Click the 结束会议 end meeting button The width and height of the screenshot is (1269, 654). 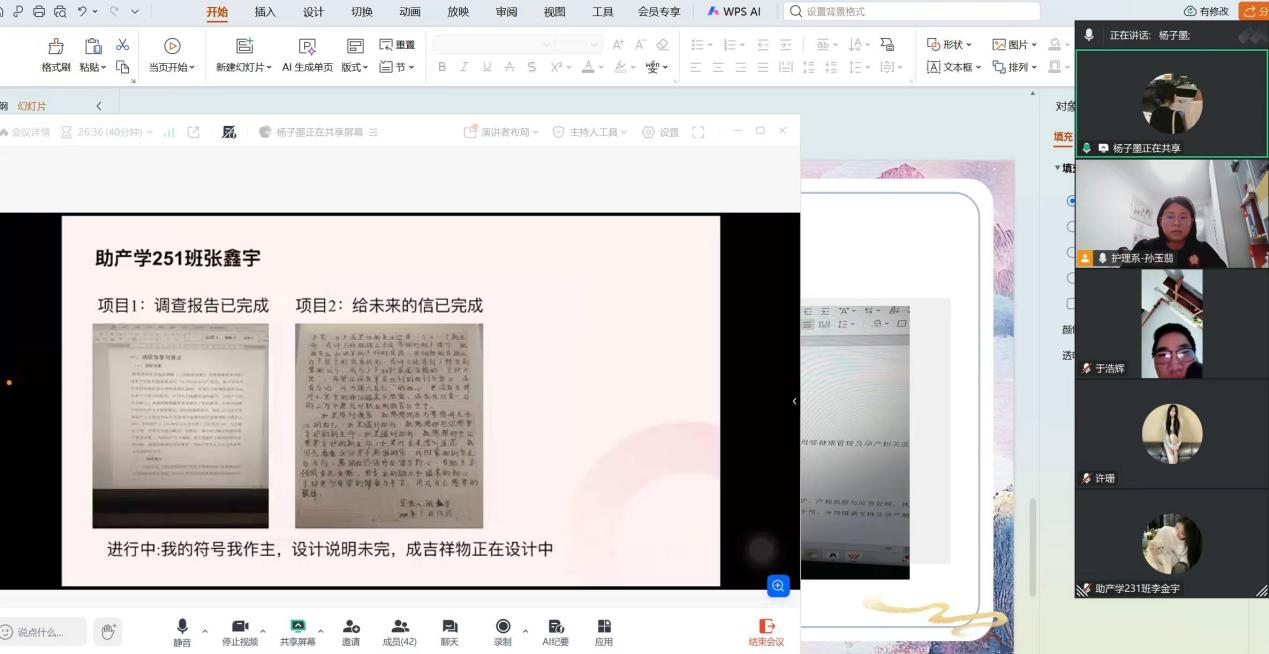pyautogui.click(x=767, y=631)
